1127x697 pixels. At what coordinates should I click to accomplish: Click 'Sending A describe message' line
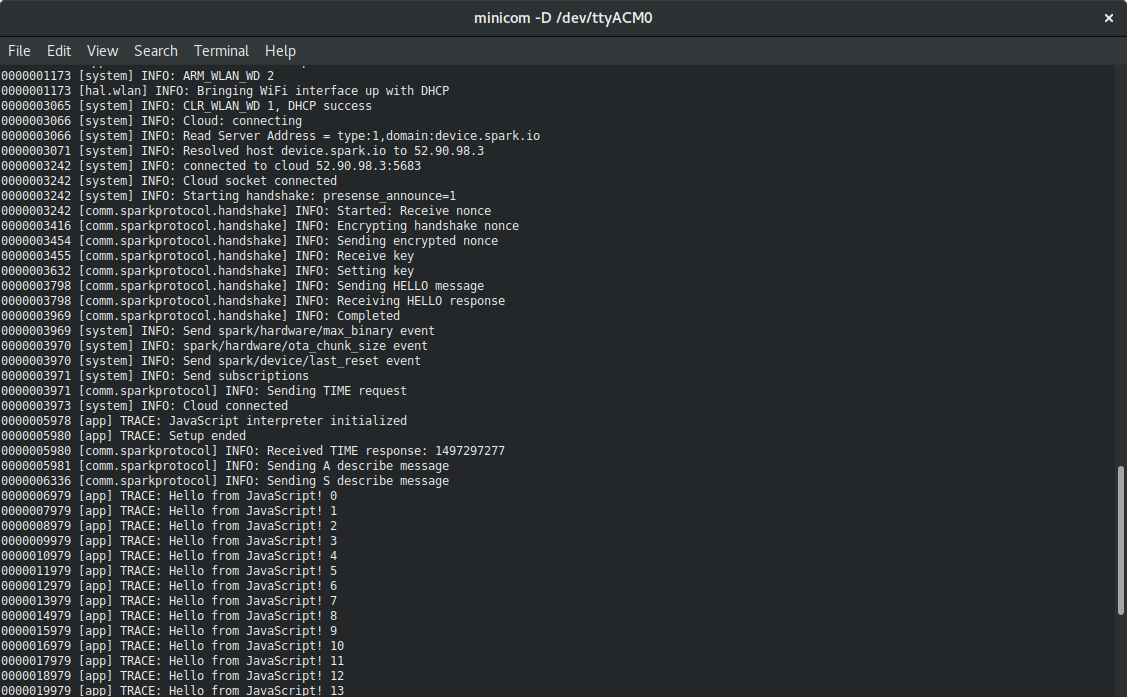point(225,466)
